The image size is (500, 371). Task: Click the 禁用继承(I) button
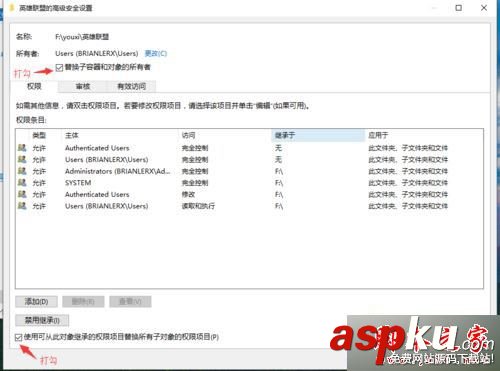[x=42, y=320]
